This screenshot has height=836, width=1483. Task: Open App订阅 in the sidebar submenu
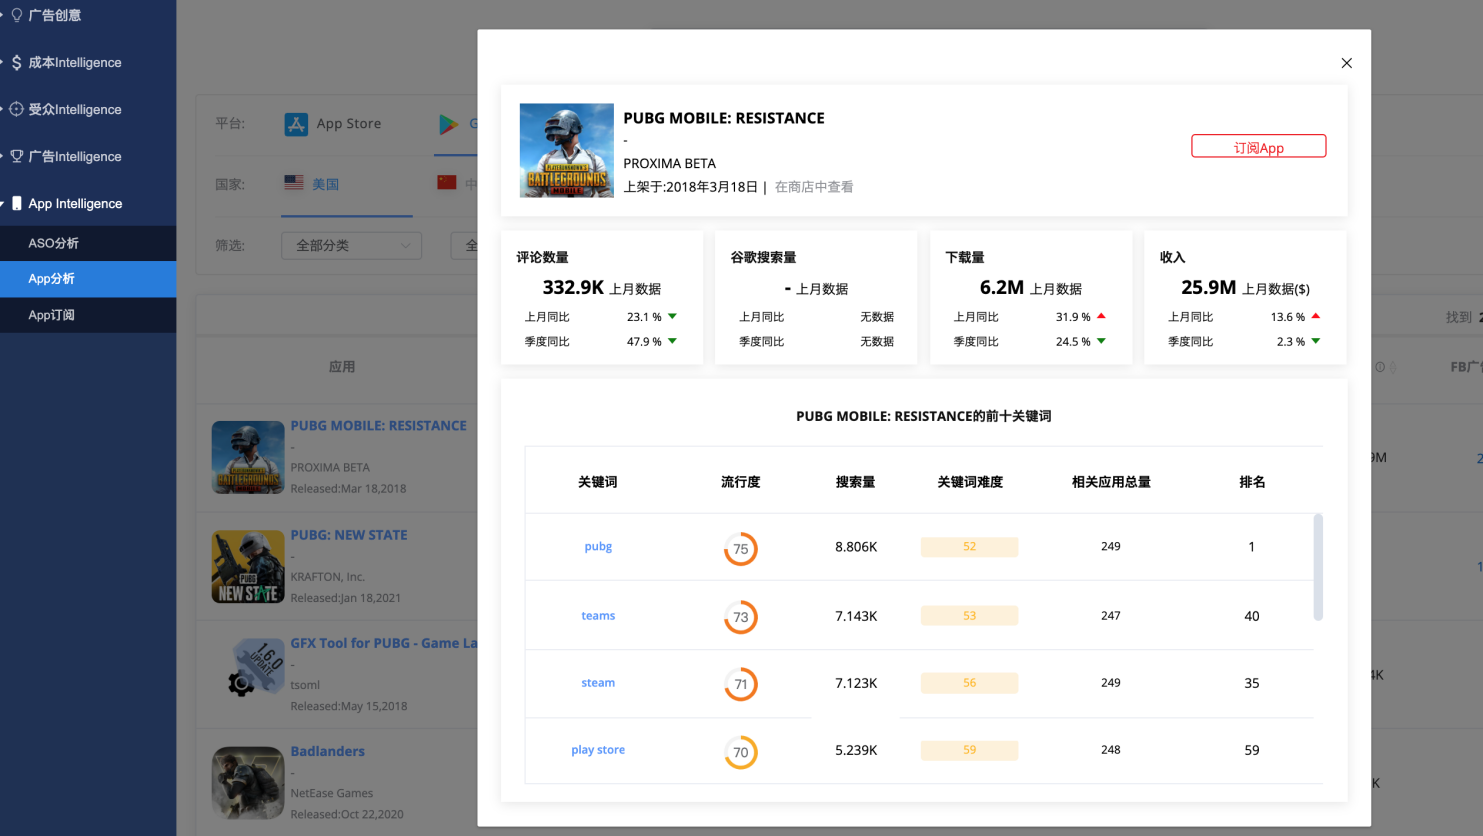[88, 315]
